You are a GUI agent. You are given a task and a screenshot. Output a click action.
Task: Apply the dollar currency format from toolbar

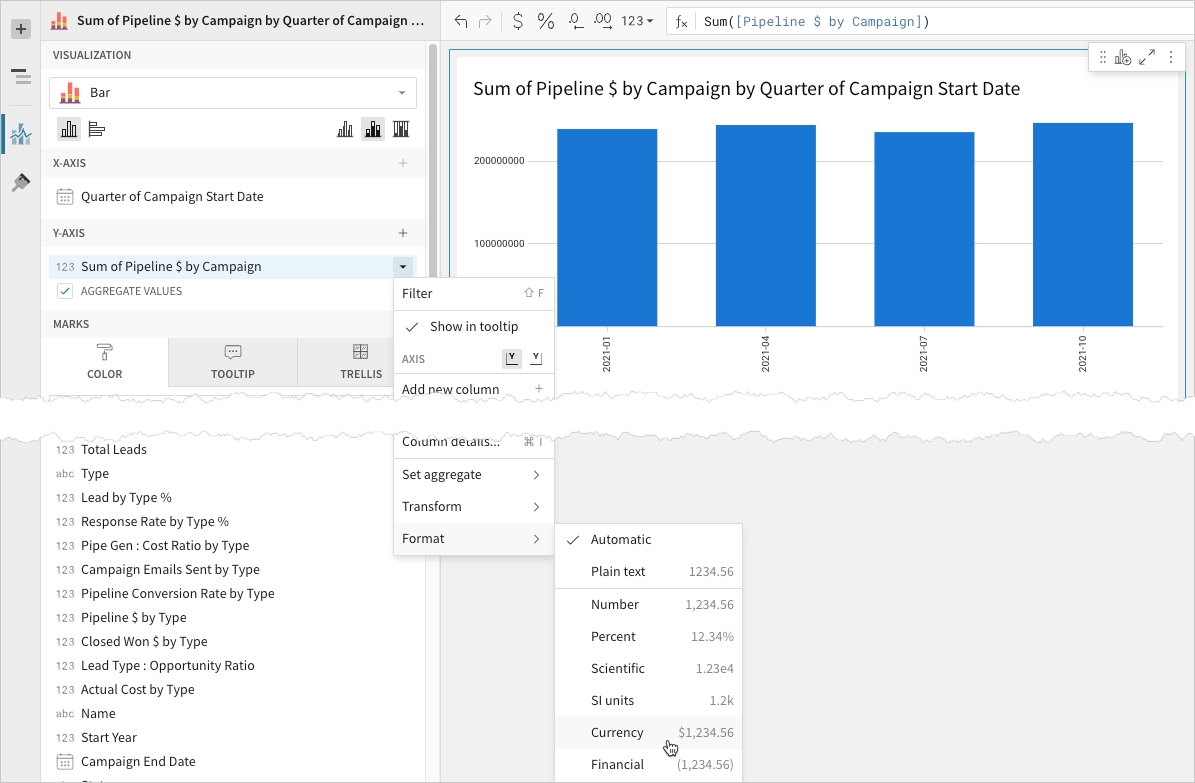tap(517, 21)
